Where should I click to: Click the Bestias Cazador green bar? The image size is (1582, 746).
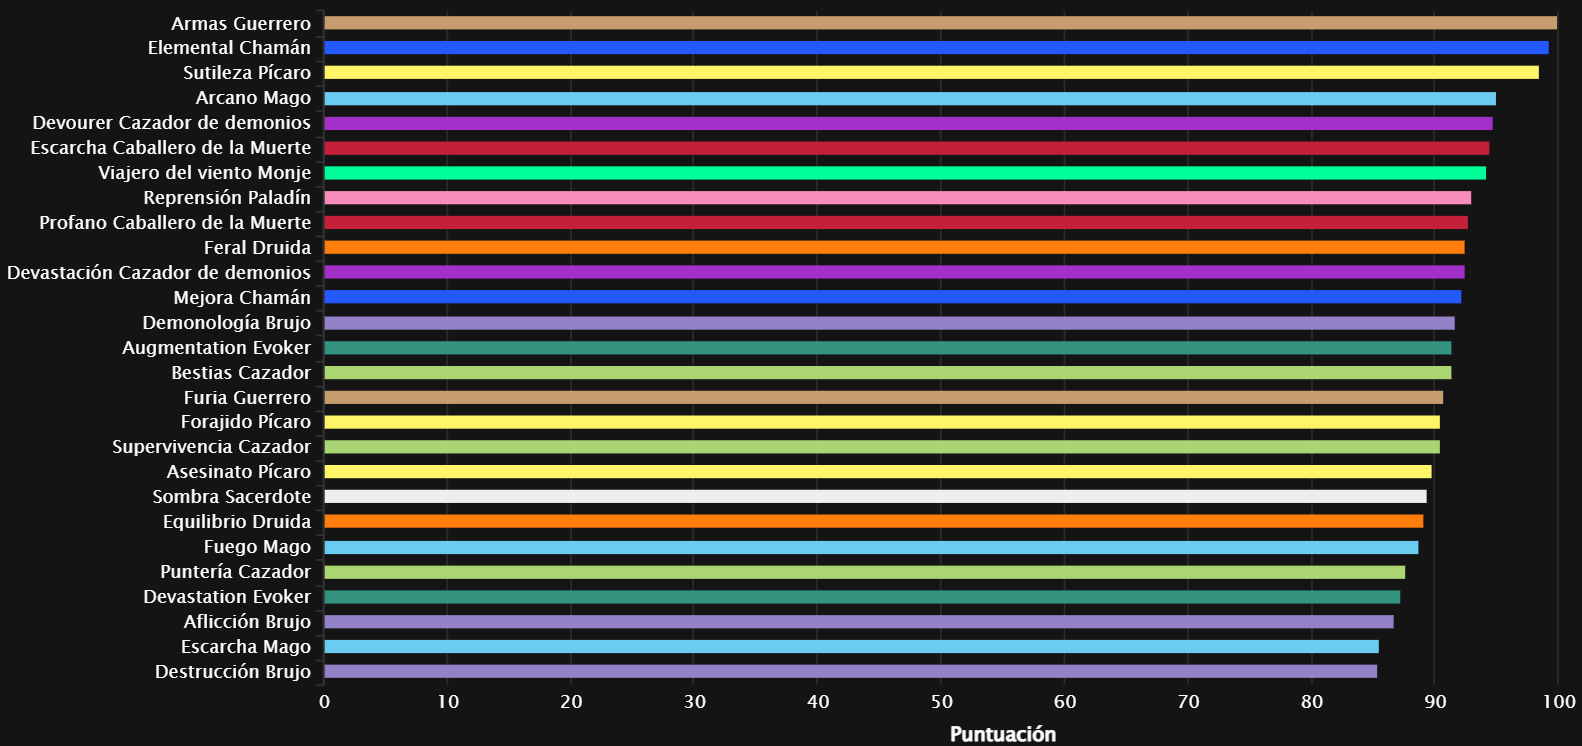(887, 373)
